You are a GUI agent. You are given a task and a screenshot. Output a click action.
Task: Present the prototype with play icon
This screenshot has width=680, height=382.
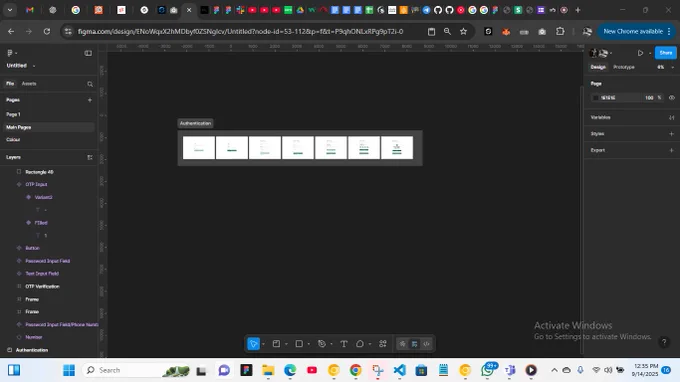click(x=640, y=53)
